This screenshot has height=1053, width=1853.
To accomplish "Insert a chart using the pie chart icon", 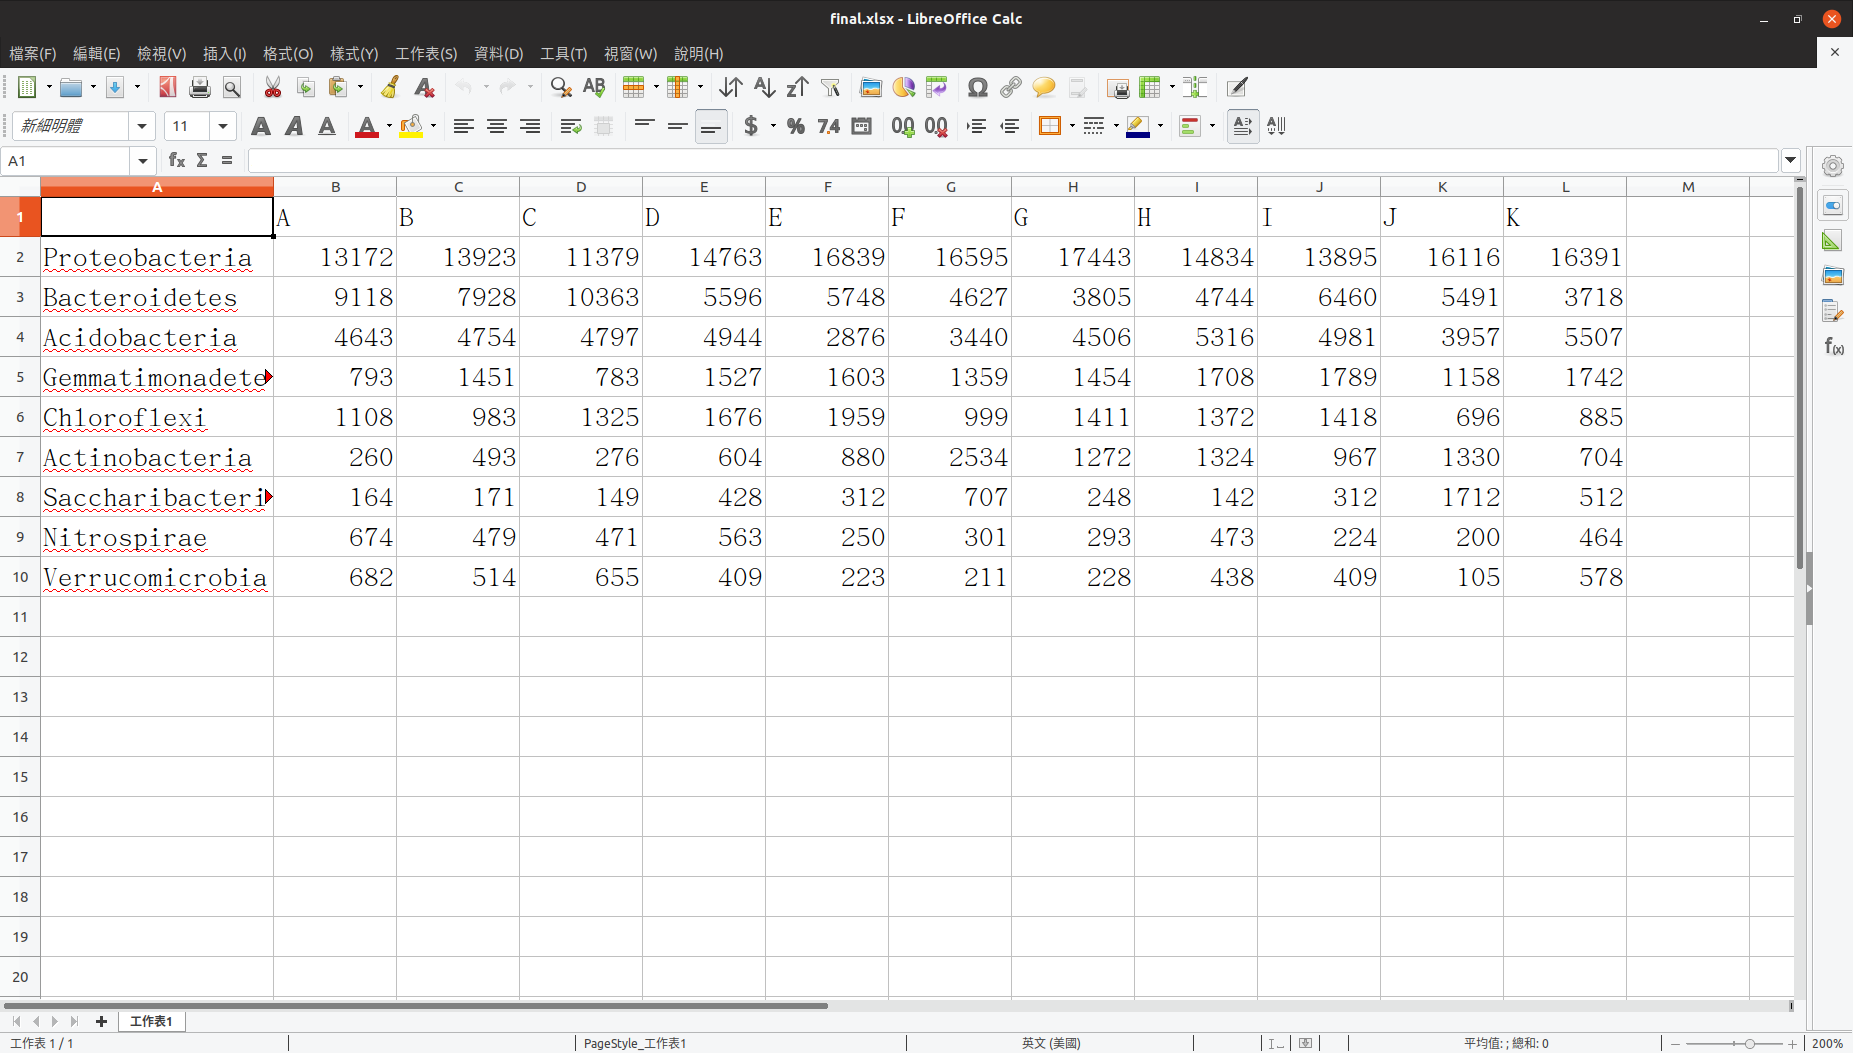I will (x=904, y=88).
